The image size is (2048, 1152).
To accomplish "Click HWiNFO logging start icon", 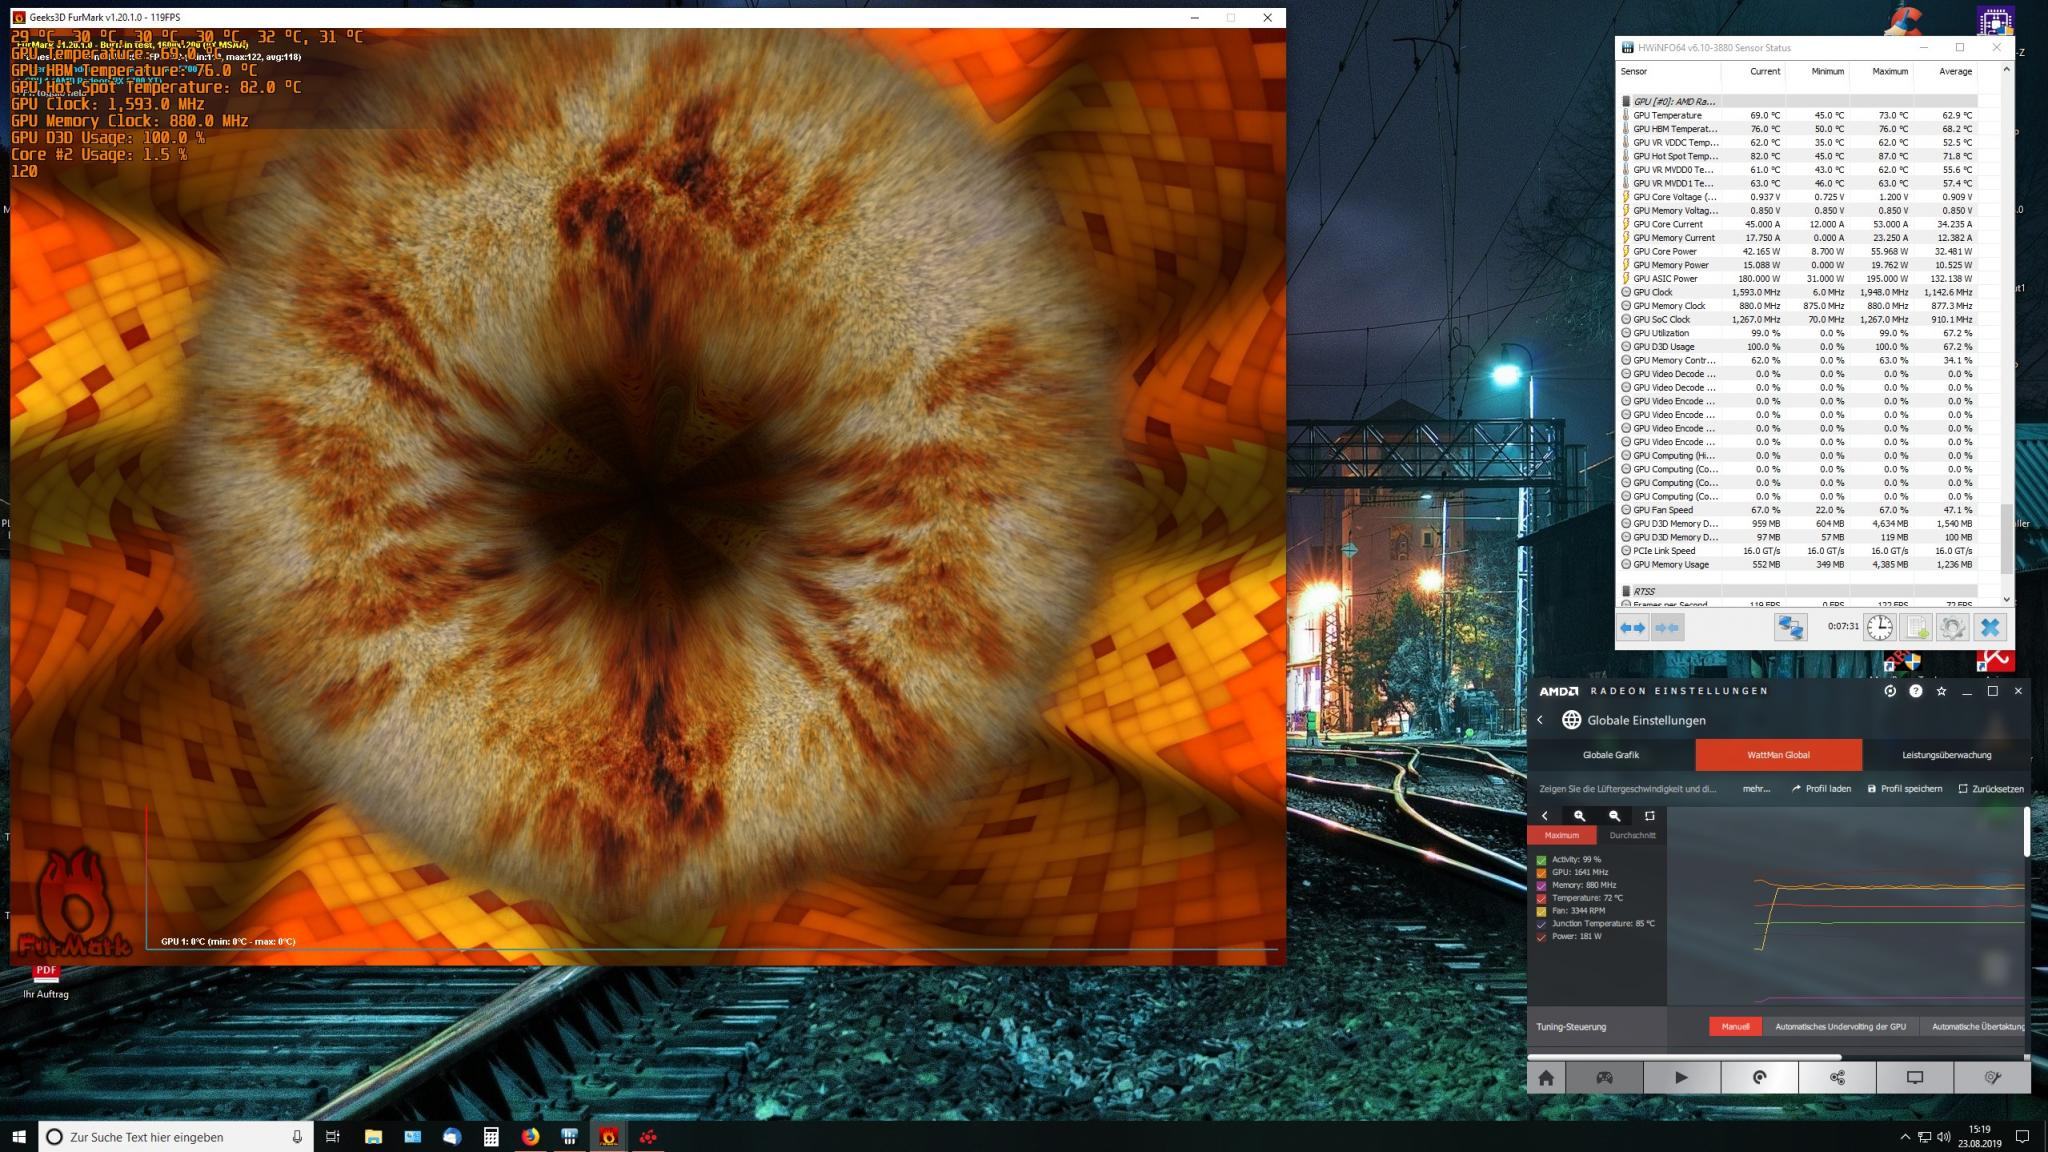I will 1916,627.
